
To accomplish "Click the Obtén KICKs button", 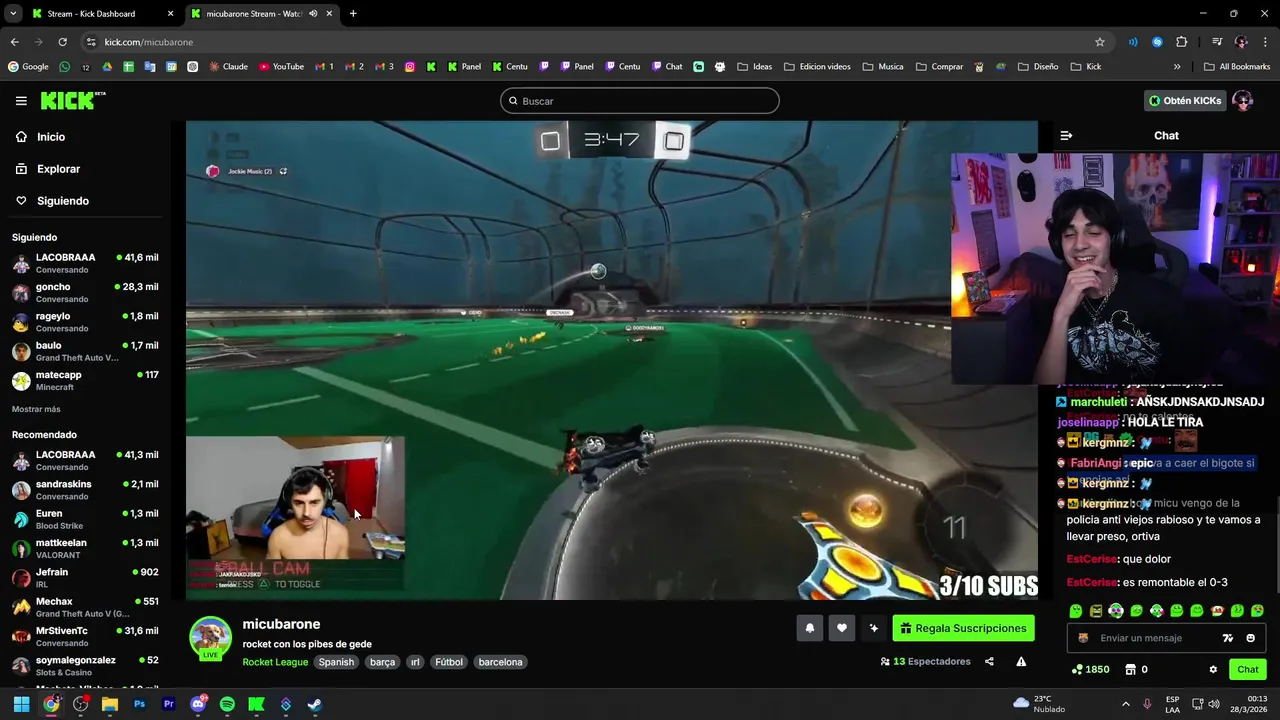I will 1185,101.
